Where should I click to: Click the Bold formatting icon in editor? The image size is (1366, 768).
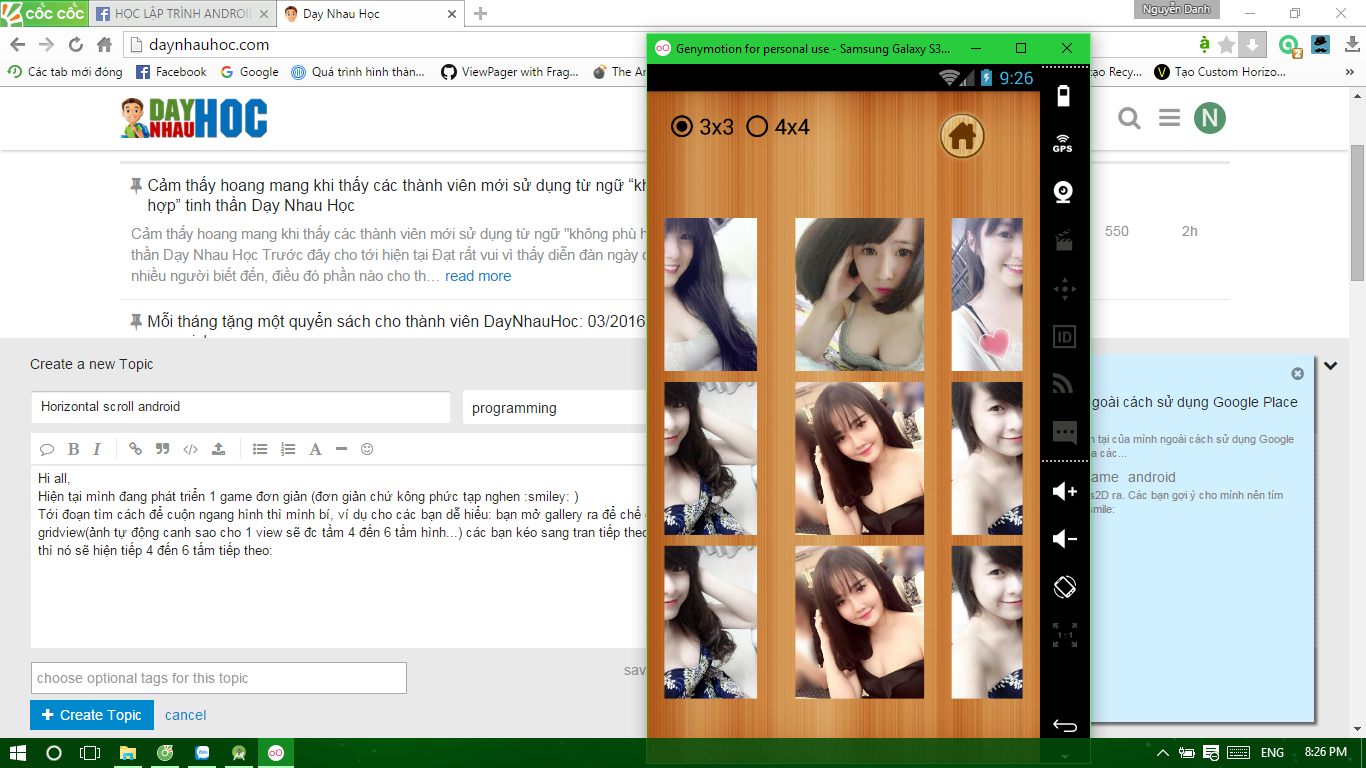coord(73,449)
